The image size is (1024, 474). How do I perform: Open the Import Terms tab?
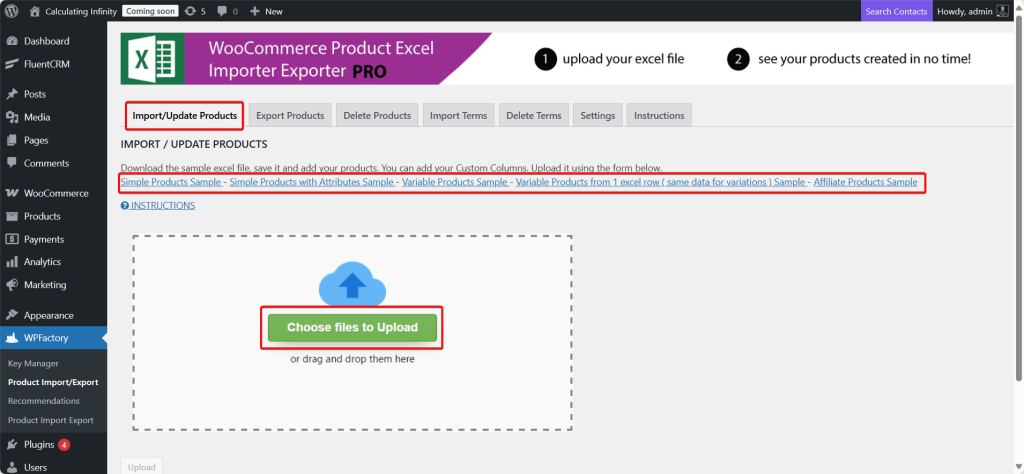point(458,116)
